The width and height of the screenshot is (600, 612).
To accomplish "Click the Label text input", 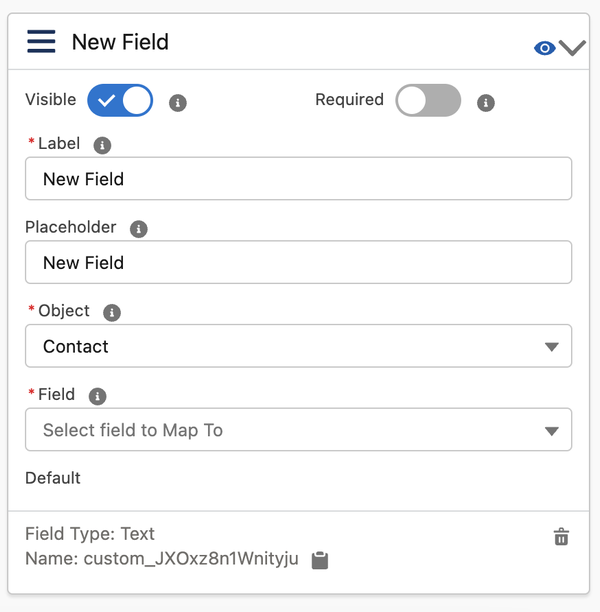I will [x=298, y=179].
